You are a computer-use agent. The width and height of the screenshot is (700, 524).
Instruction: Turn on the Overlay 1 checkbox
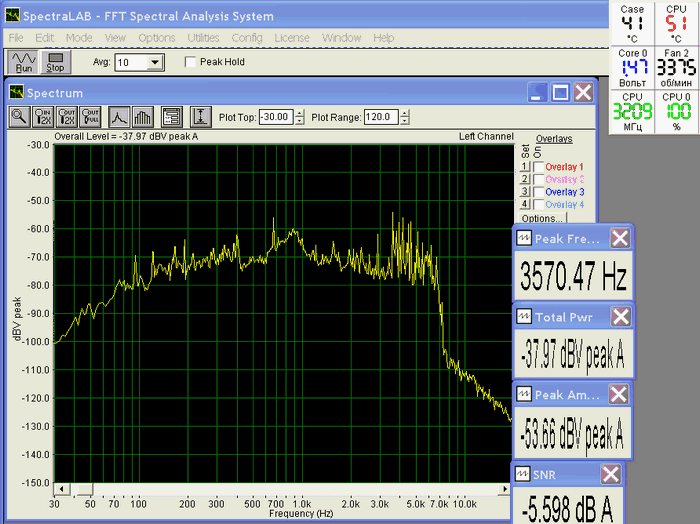539,166
